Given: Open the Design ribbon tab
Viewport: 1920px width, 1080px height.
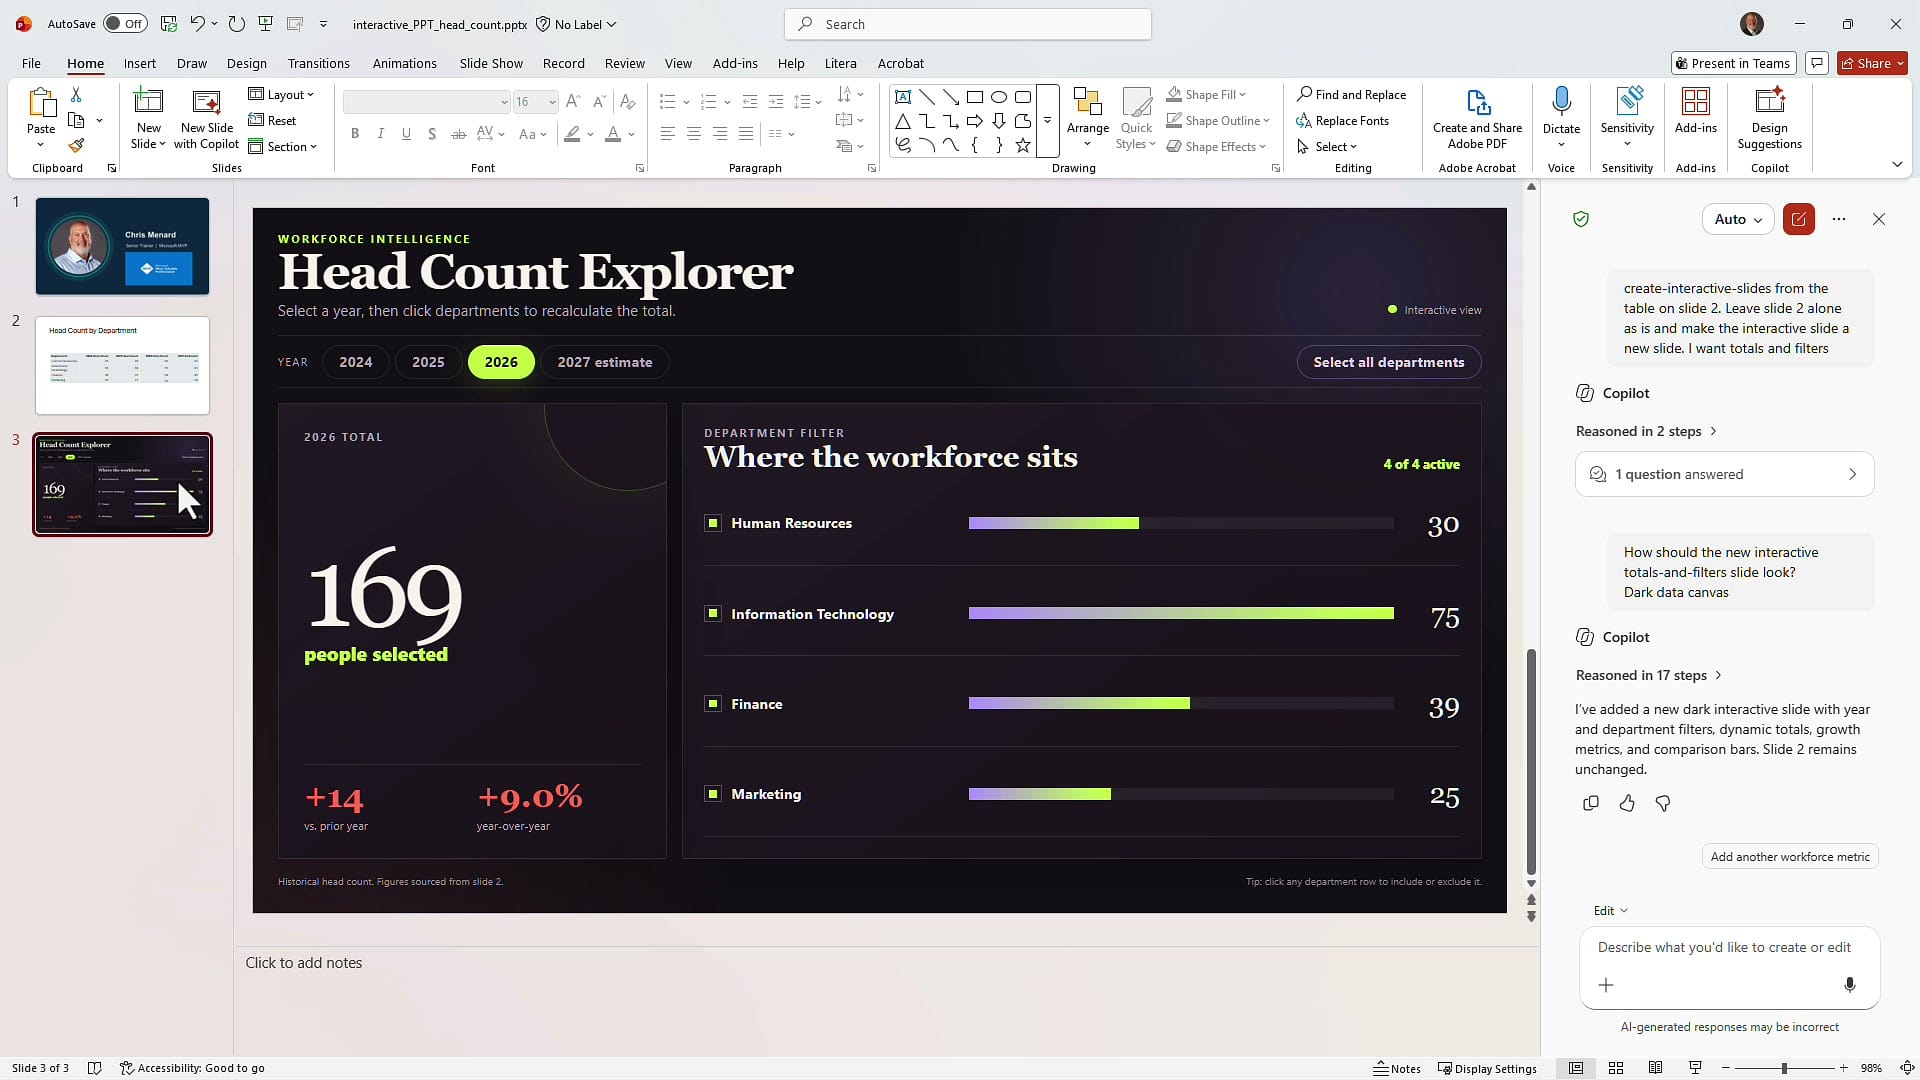Looking at the screenshot, I should click(x=246, y=63).
